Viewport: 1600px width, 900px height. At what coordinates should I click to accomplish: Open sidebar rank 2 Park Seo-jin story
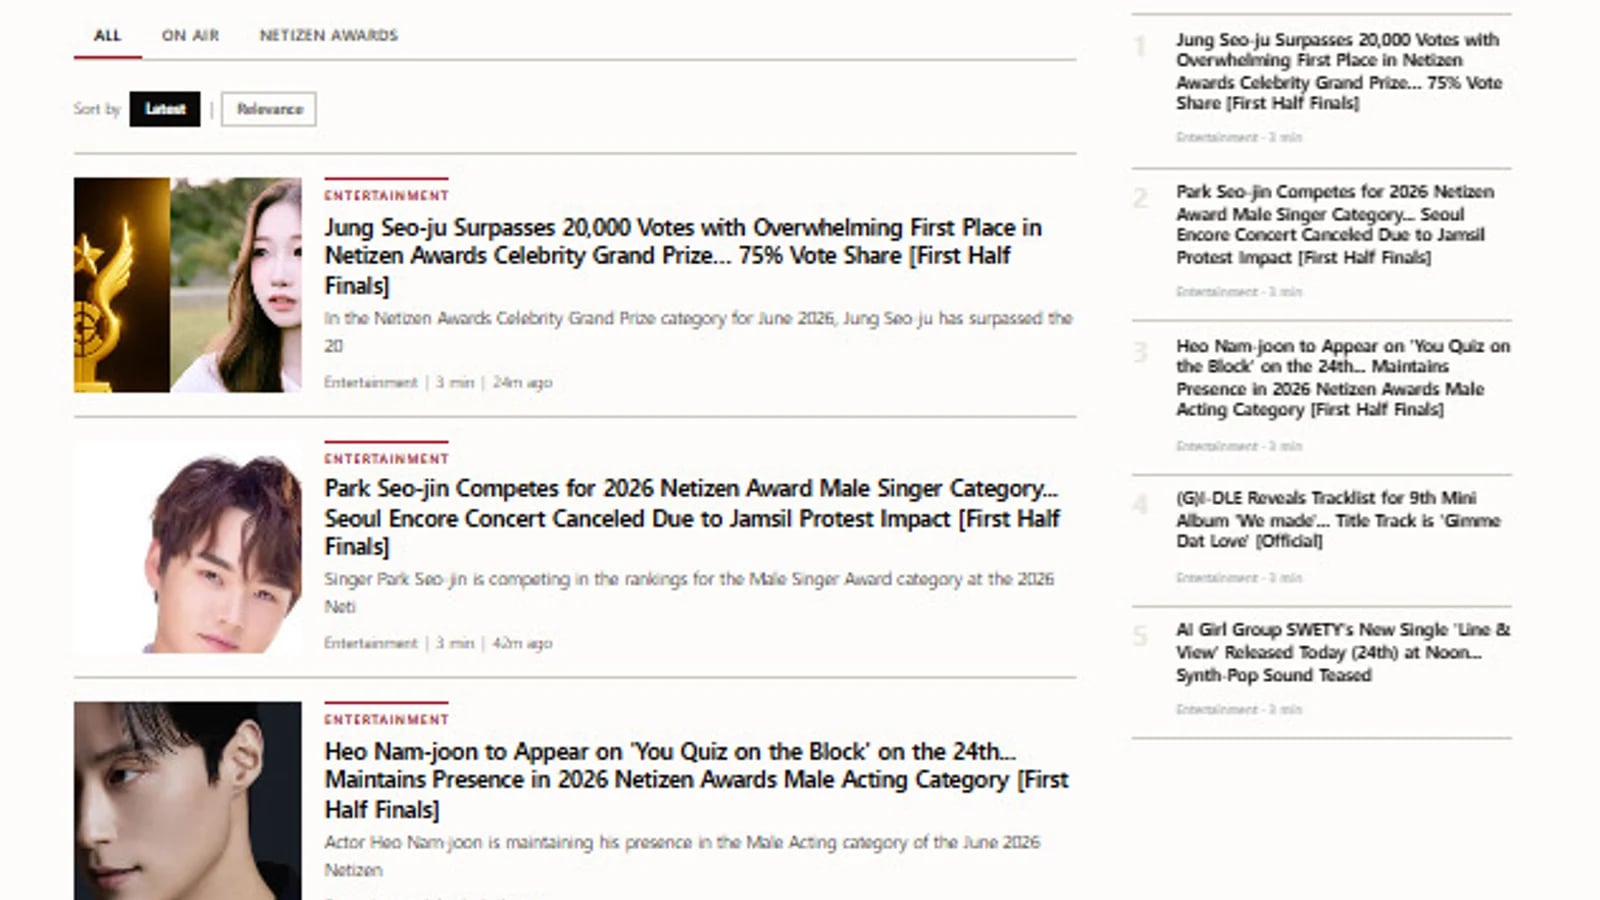click(1335, 224)
